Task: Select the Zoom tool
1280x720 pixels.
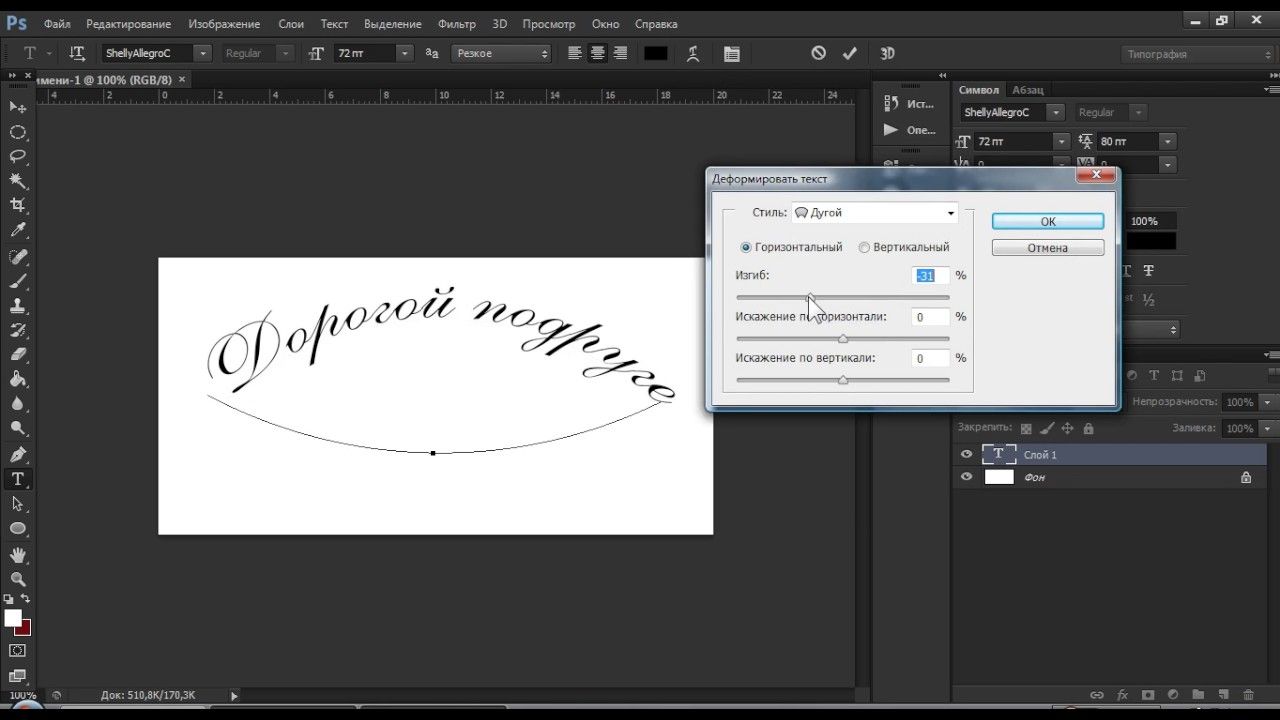Action: [x=17, y=578]
